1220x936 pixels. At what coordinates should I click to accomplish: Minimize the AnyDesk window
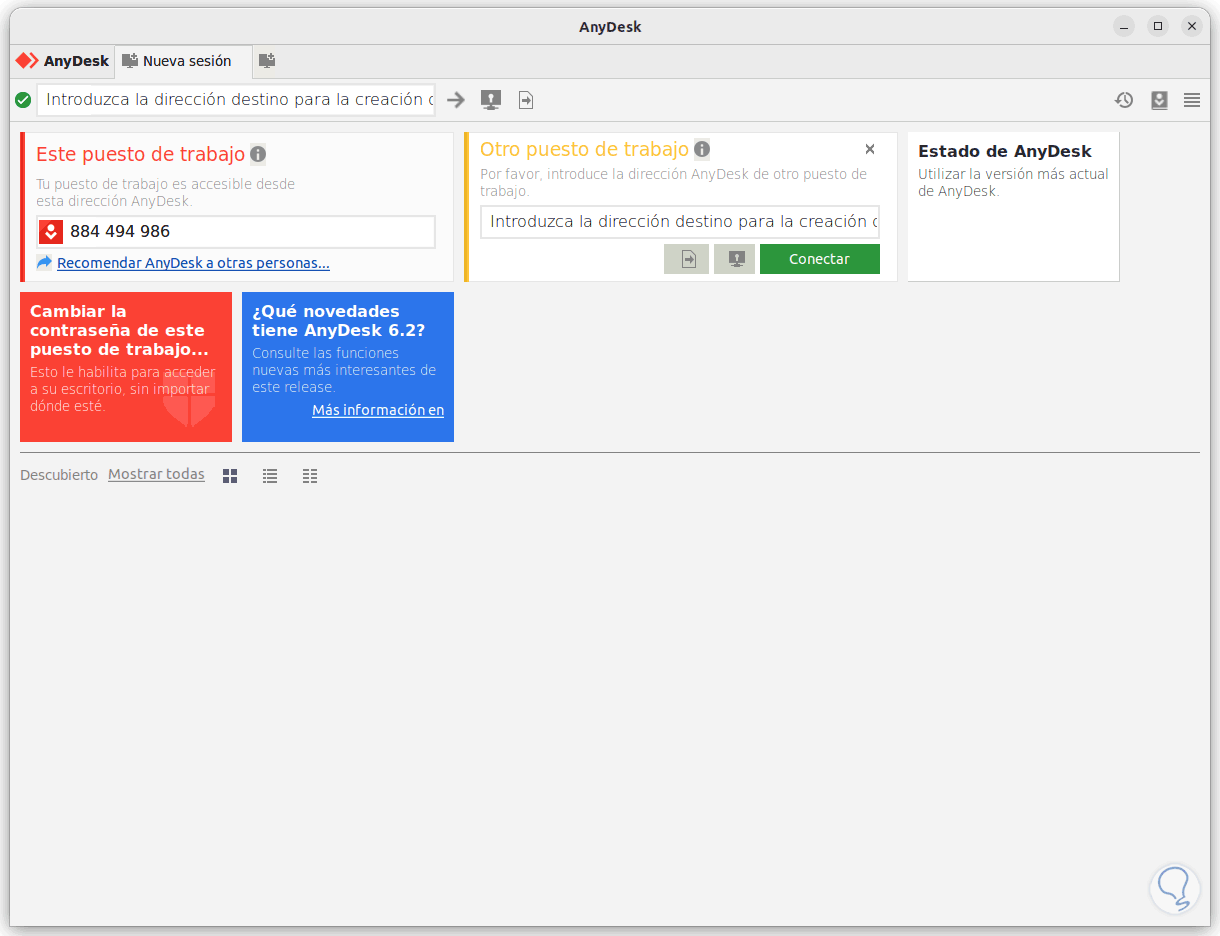[1124, 26]
